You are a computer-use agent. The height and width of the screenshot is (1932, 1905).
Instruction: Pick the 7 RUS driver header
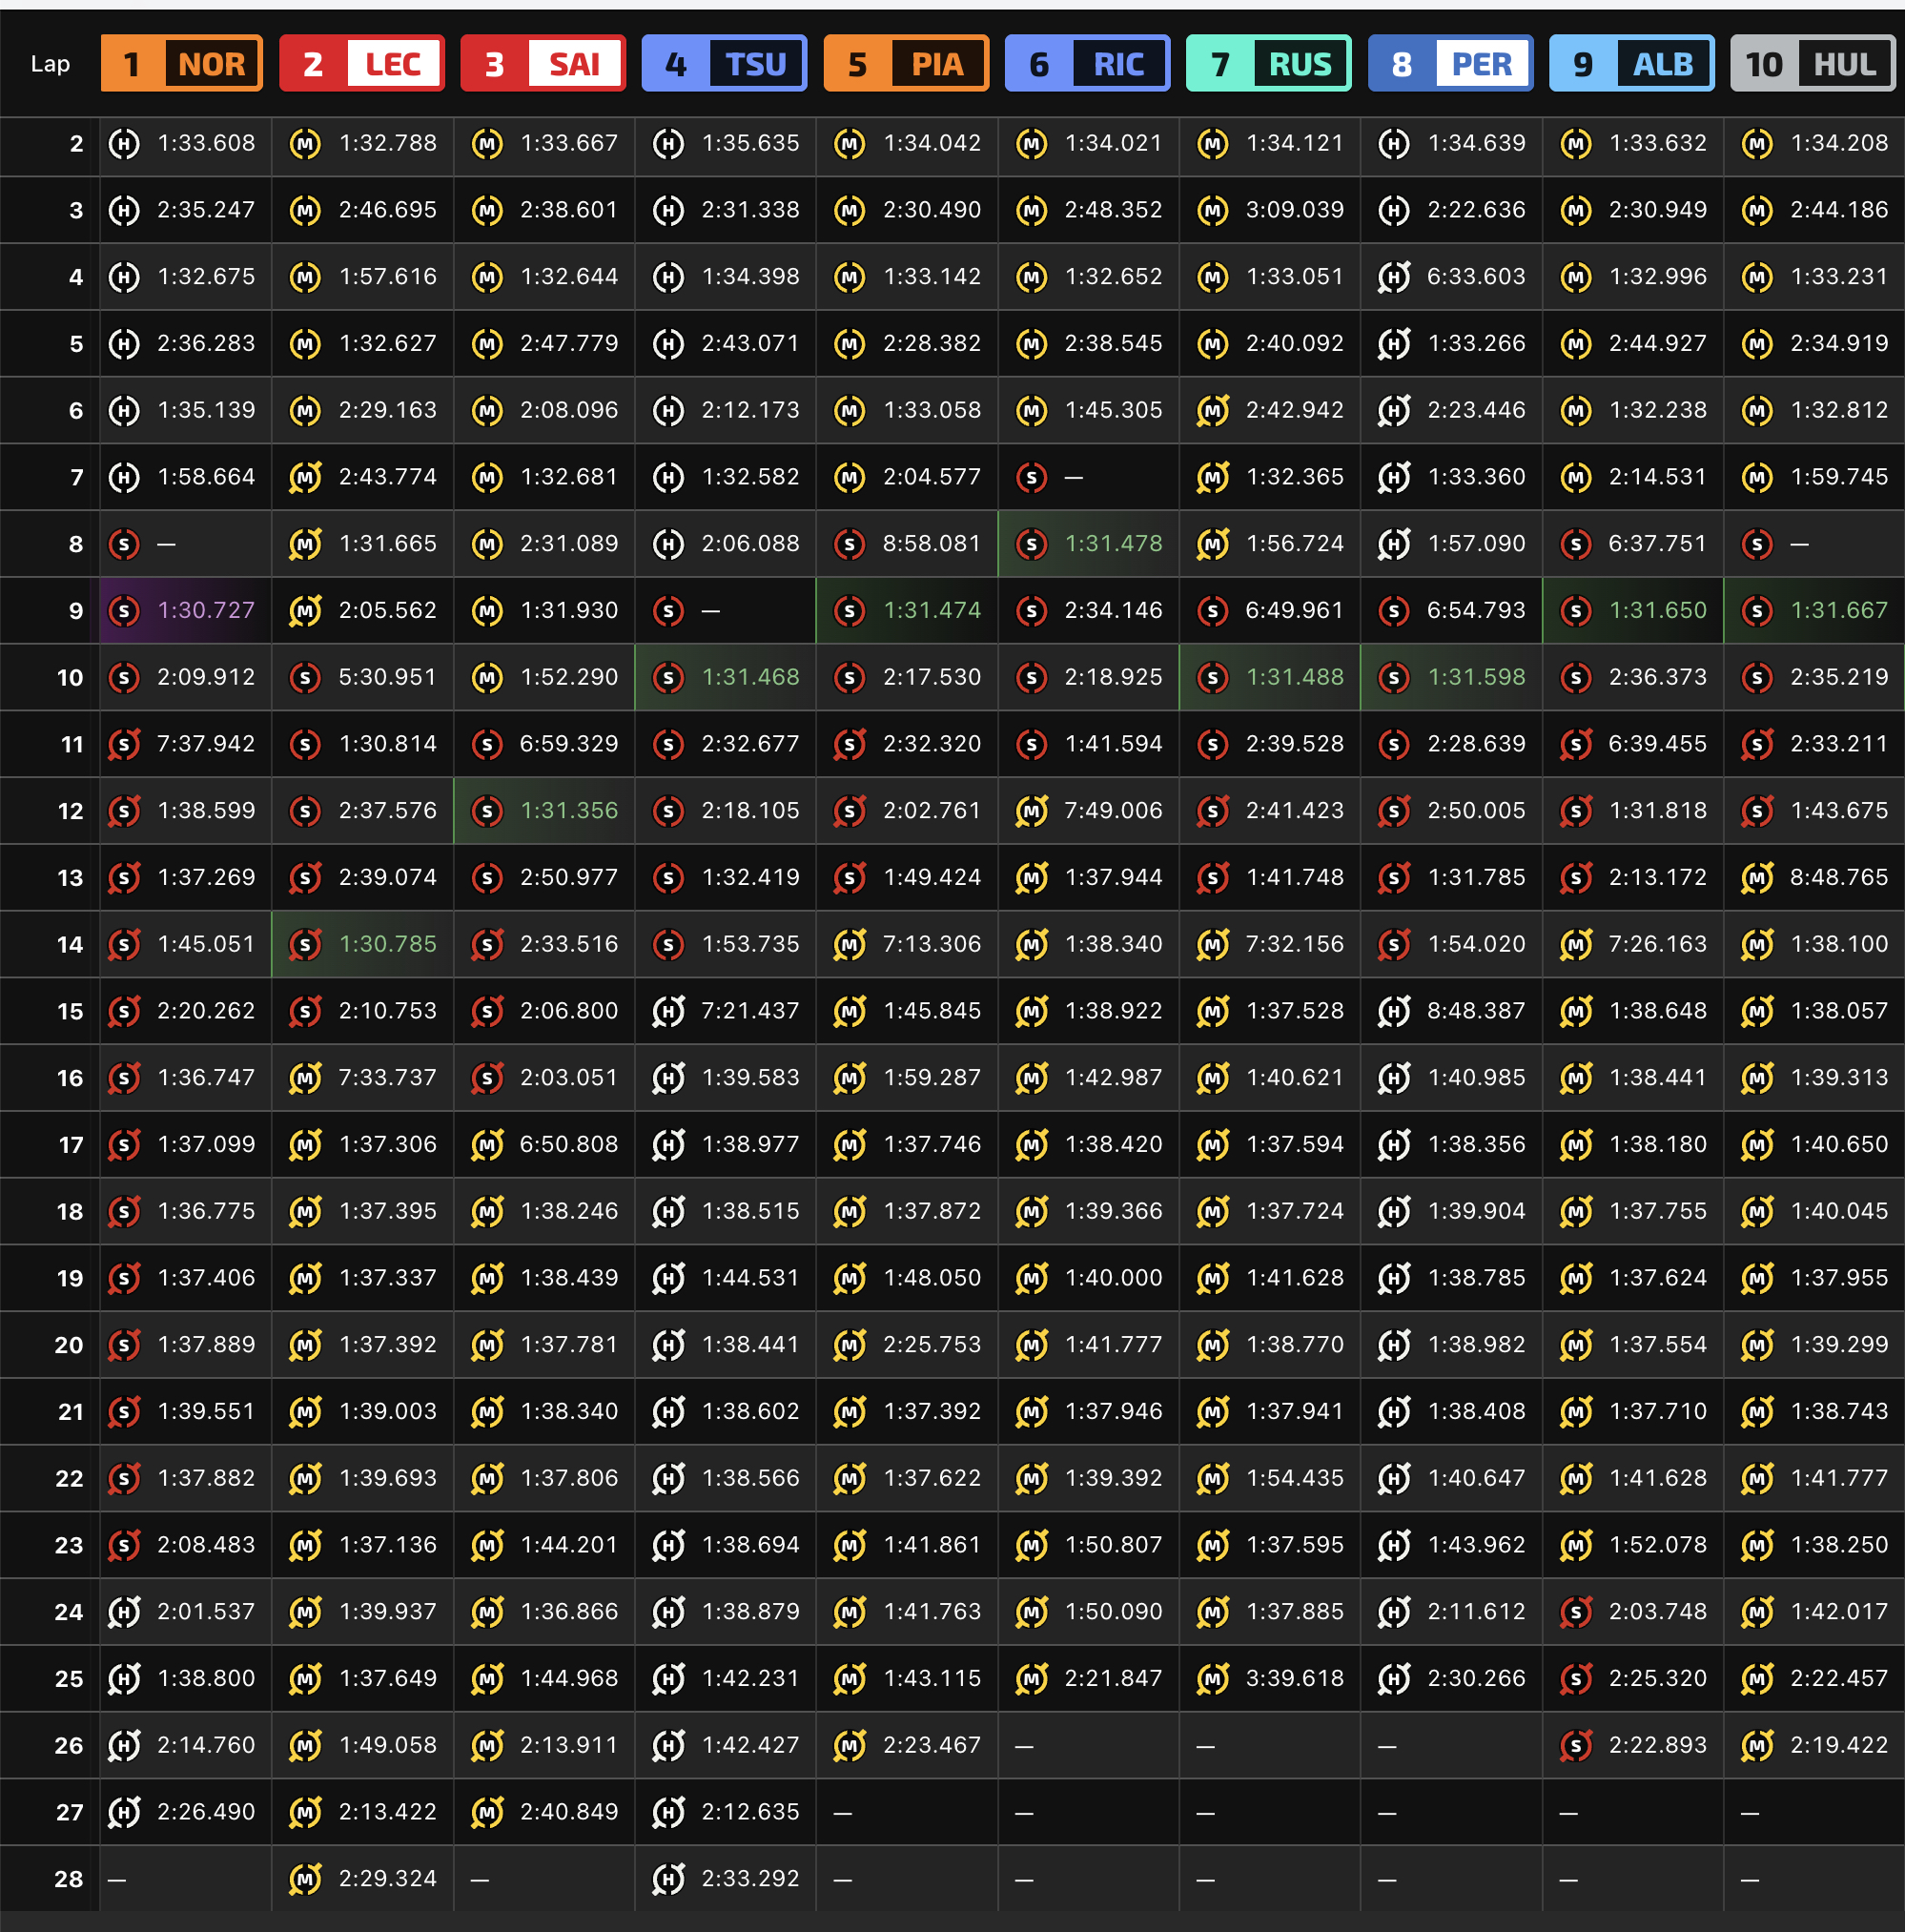pos(1269,64)
